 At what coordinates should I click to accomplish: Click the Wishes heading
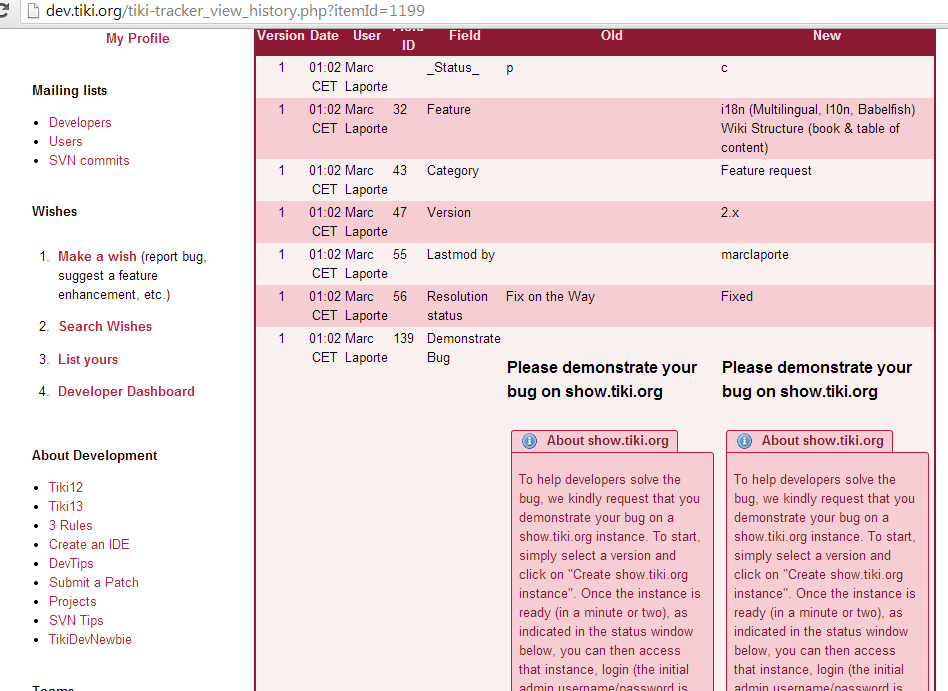(x=54, y=212)
